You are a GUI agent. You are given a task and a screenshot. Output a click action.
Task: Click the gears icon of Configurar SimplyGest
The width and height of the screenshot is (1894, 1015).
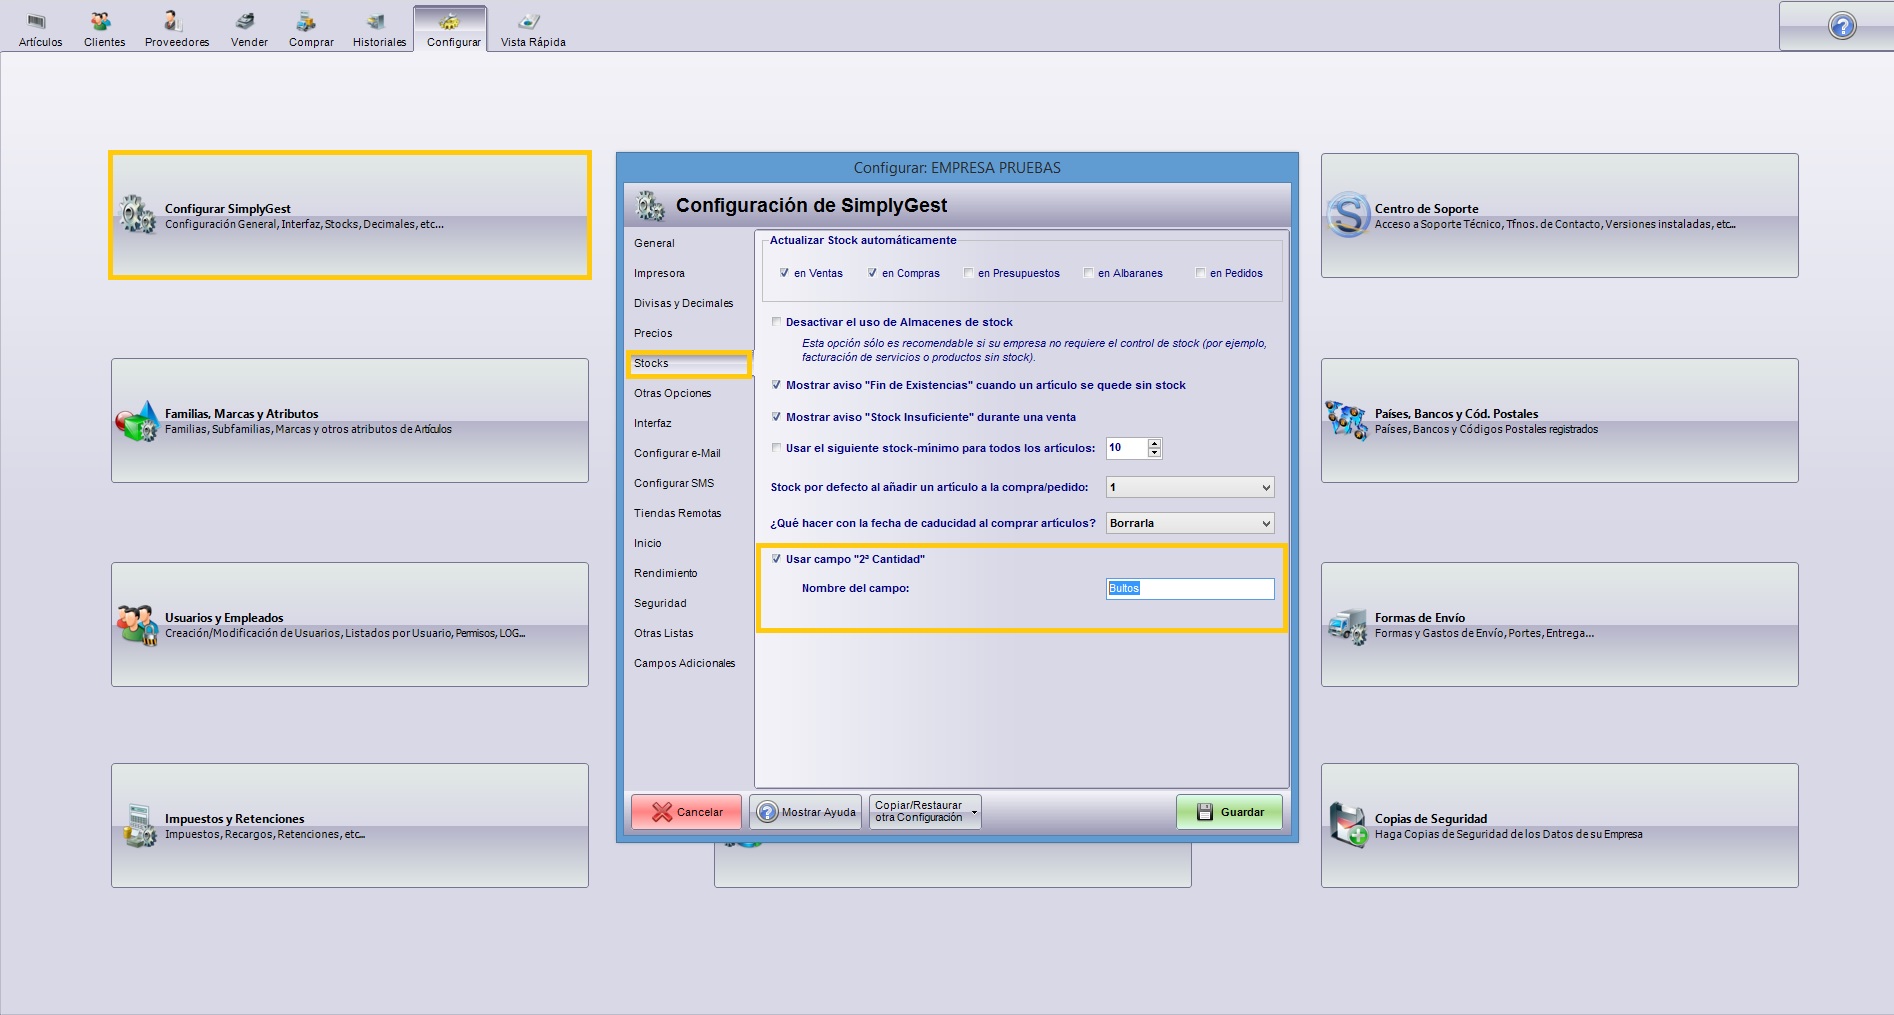tap(137, 215)
